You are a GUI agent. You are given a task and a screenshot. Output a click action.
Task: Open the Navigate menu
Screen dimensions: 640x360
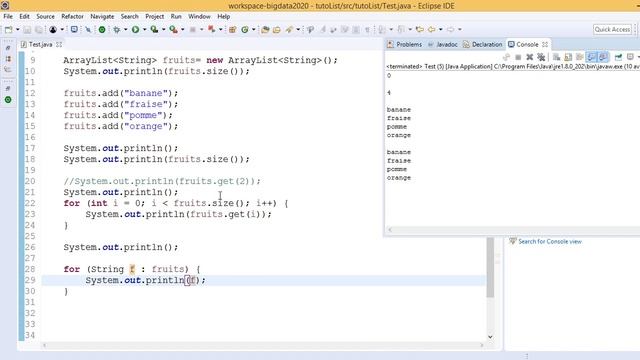pos(102,16)
